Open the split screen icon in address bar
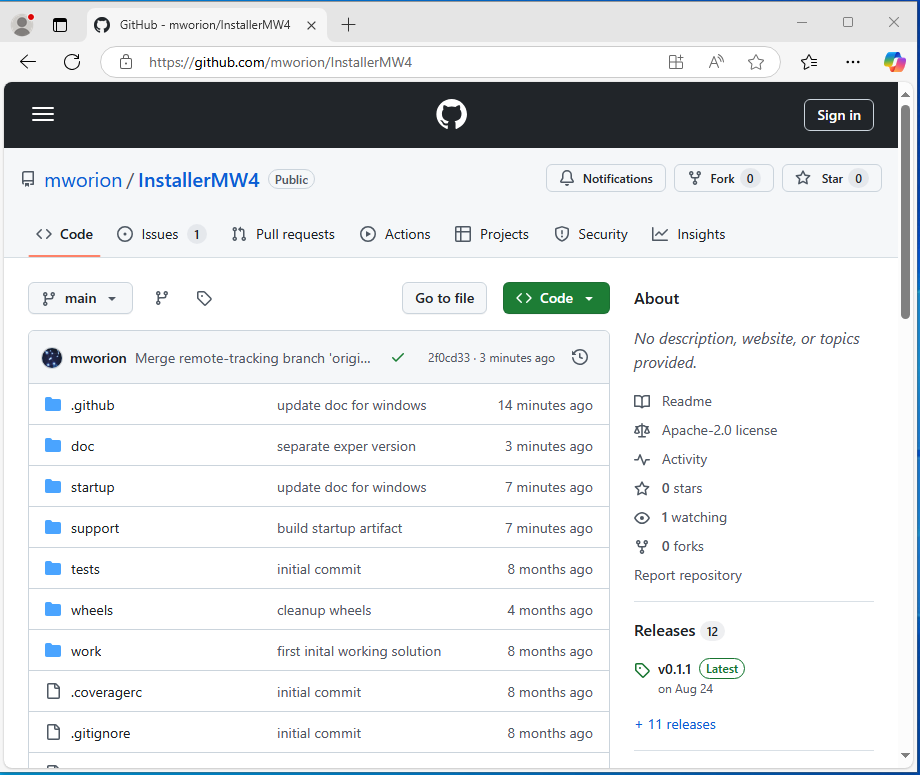Screen dimensions: 920x775 676,62
